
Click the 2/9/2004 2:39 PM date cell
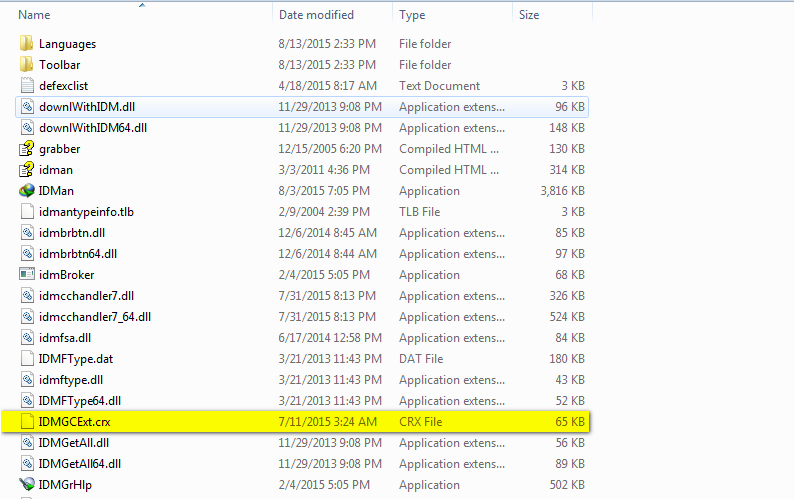(x=324, y=212)
